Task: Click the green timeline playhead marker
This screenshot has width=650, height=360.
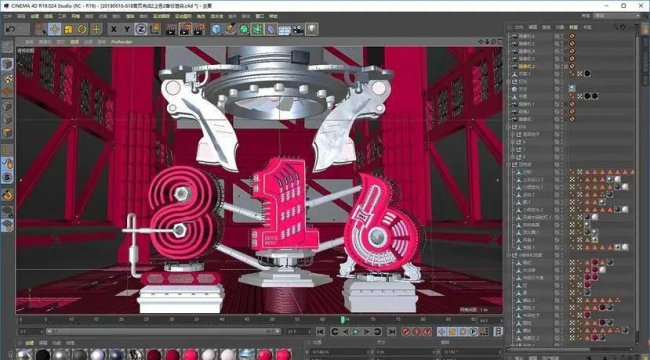Action: tap(343, 319)
